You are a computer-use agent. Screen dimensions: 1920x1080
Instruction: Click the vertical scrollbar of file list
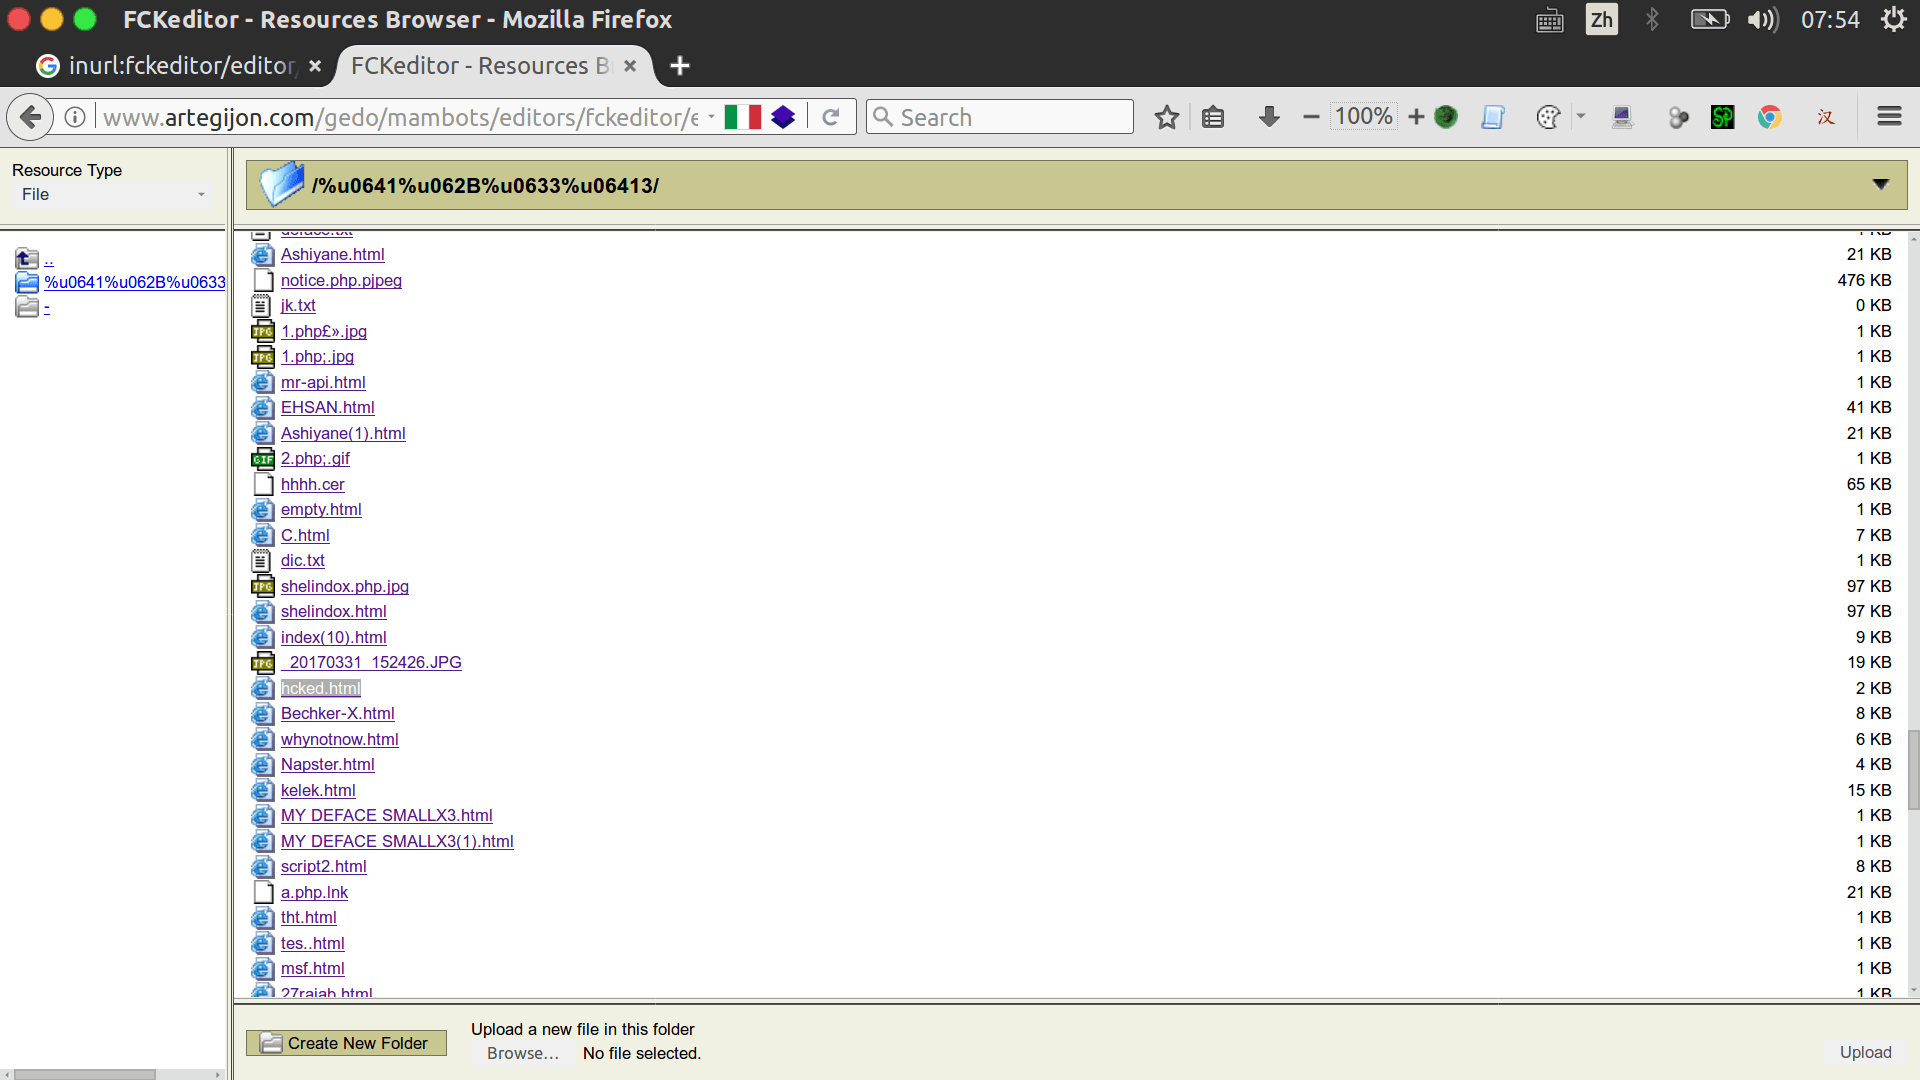click(x=1913, y=770)
